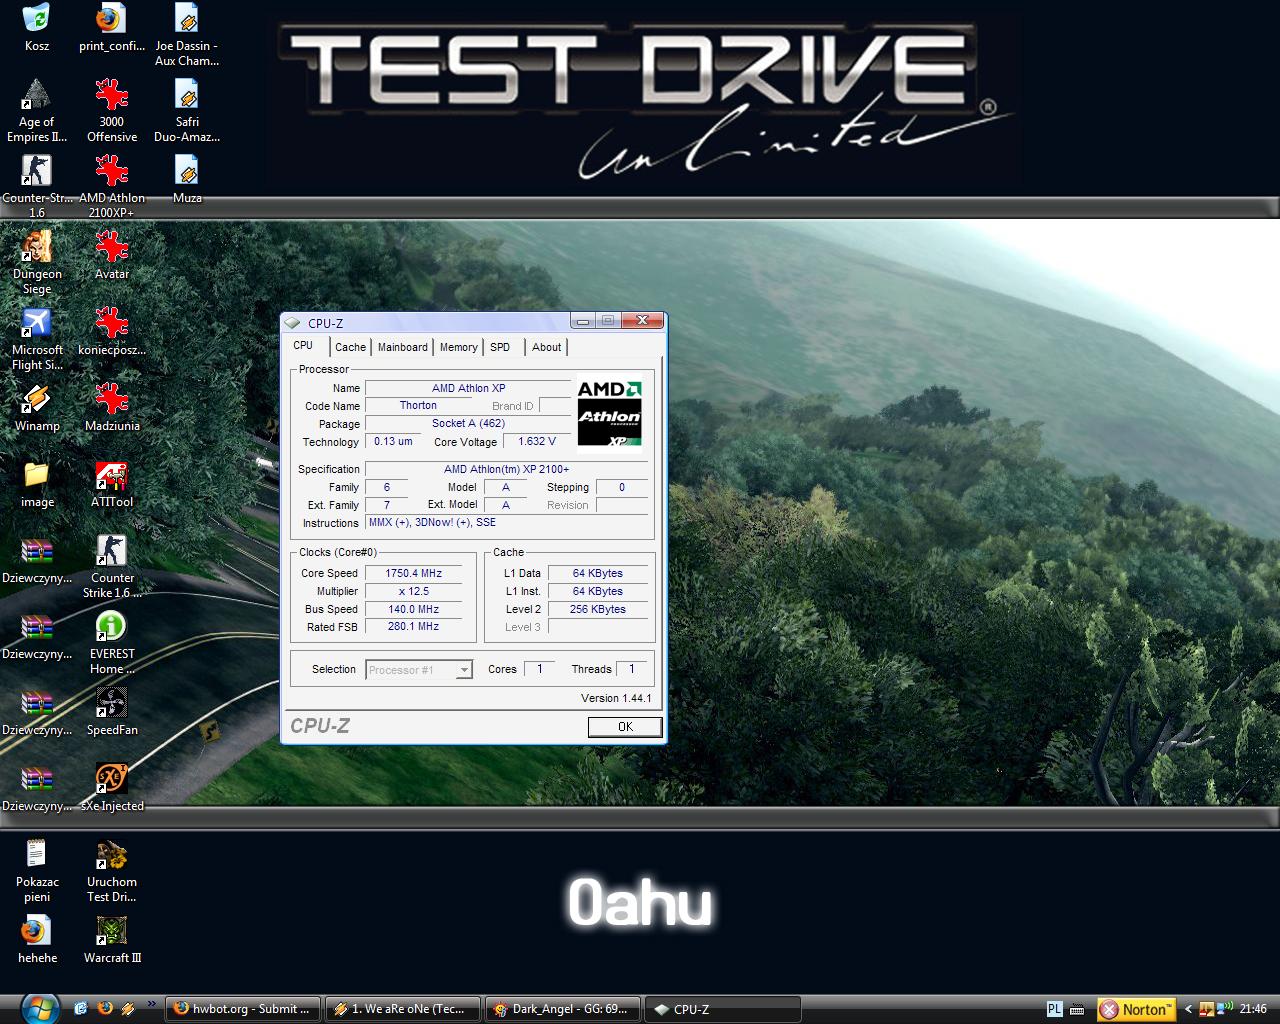
Task: Open first Dziewczyny... RAR archive
Action: coord(36,560)
